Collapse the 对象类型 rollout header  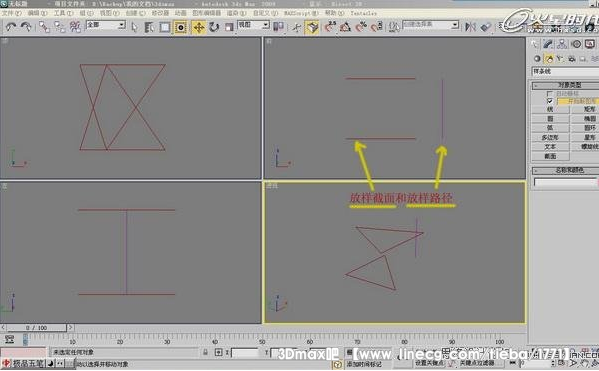565,85
